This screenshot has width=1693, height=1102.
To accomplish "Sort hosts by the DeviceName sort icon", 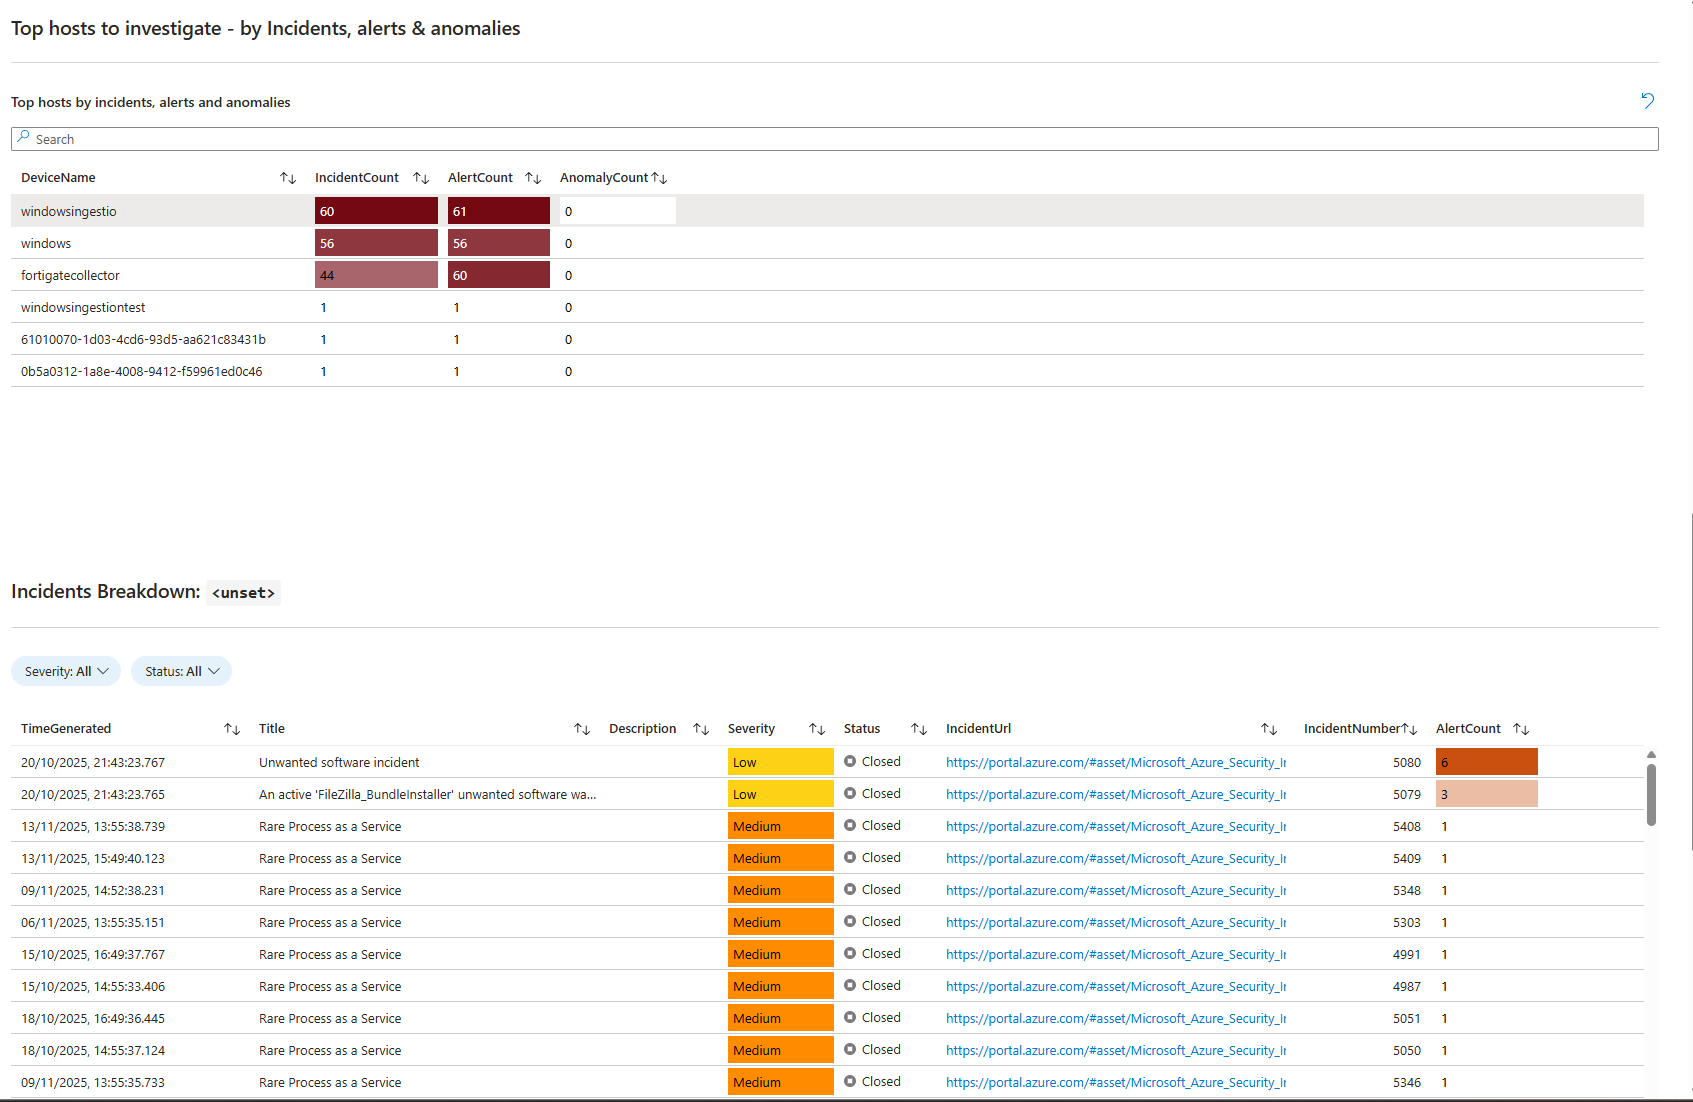I will pos(288,178).
